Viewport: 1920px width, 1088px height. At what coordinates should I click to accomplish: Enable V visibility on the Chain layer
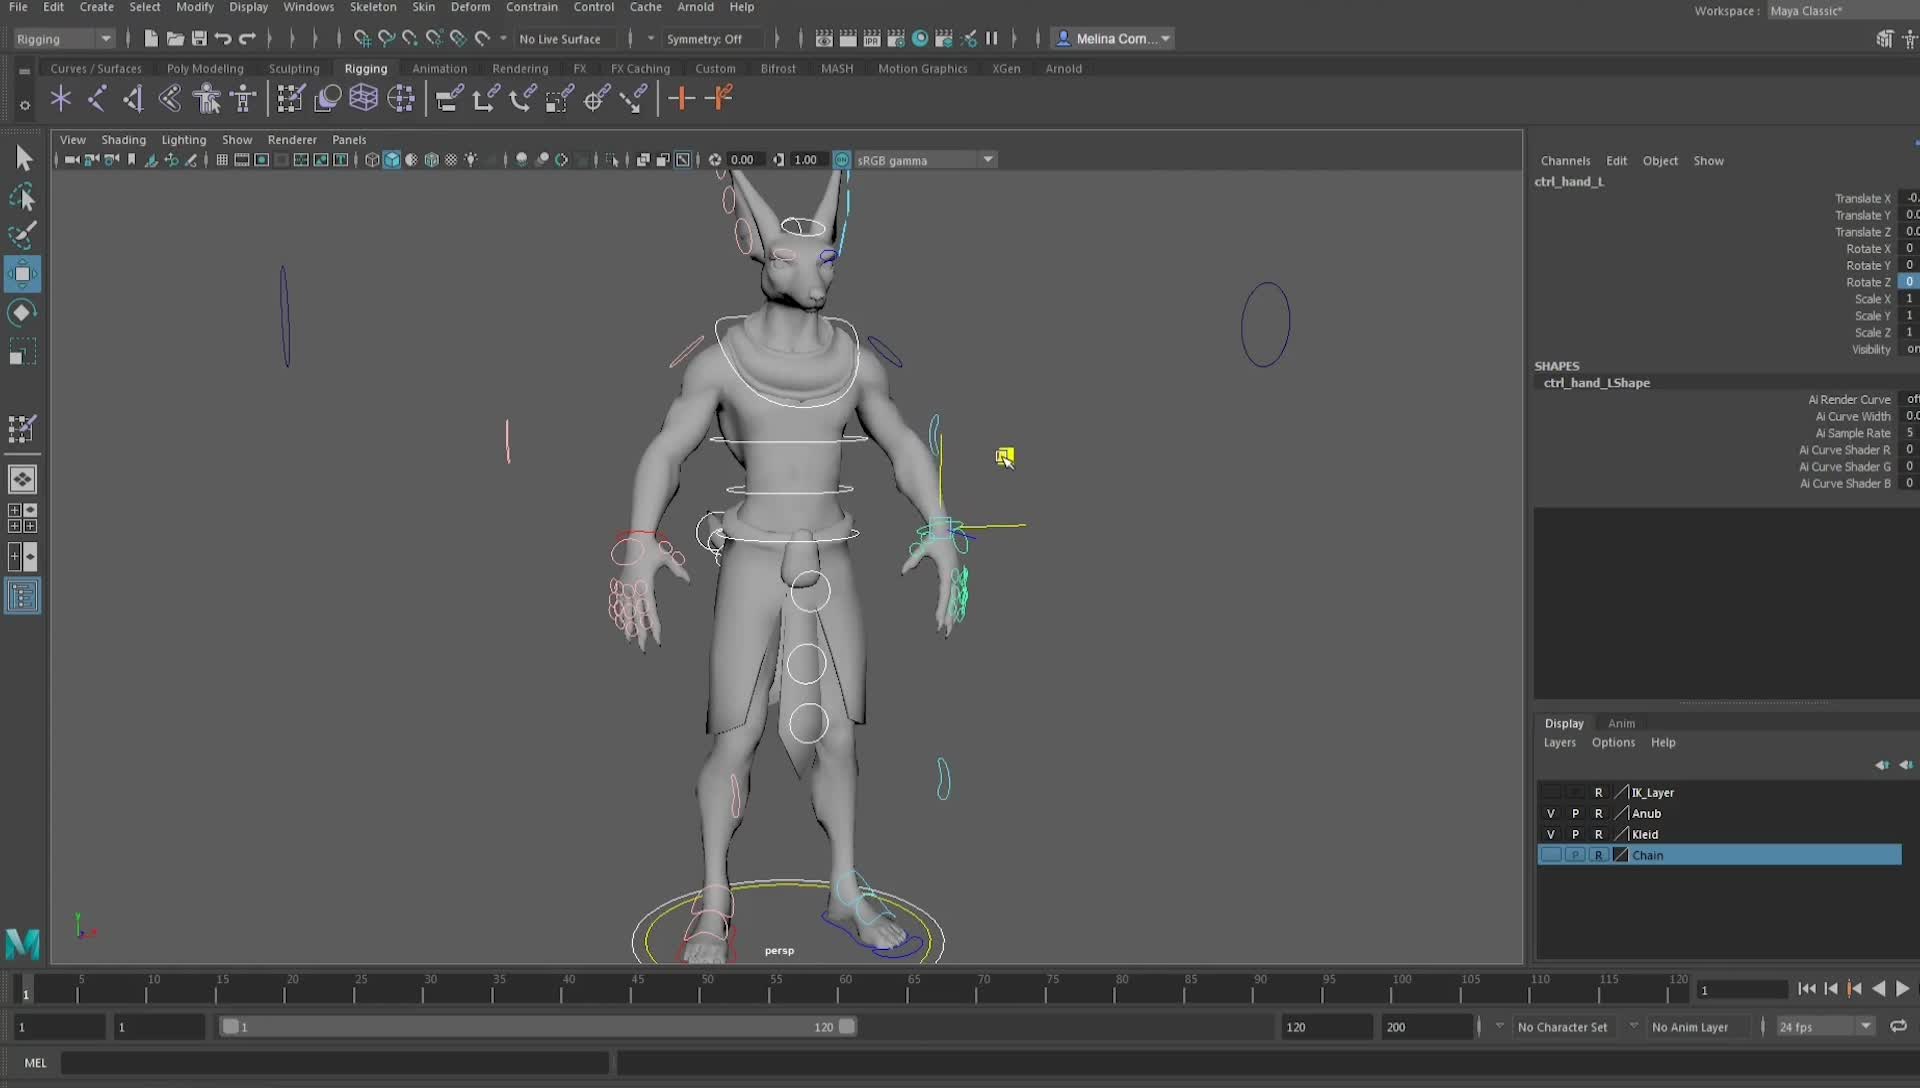click(x=1551, y=855)
